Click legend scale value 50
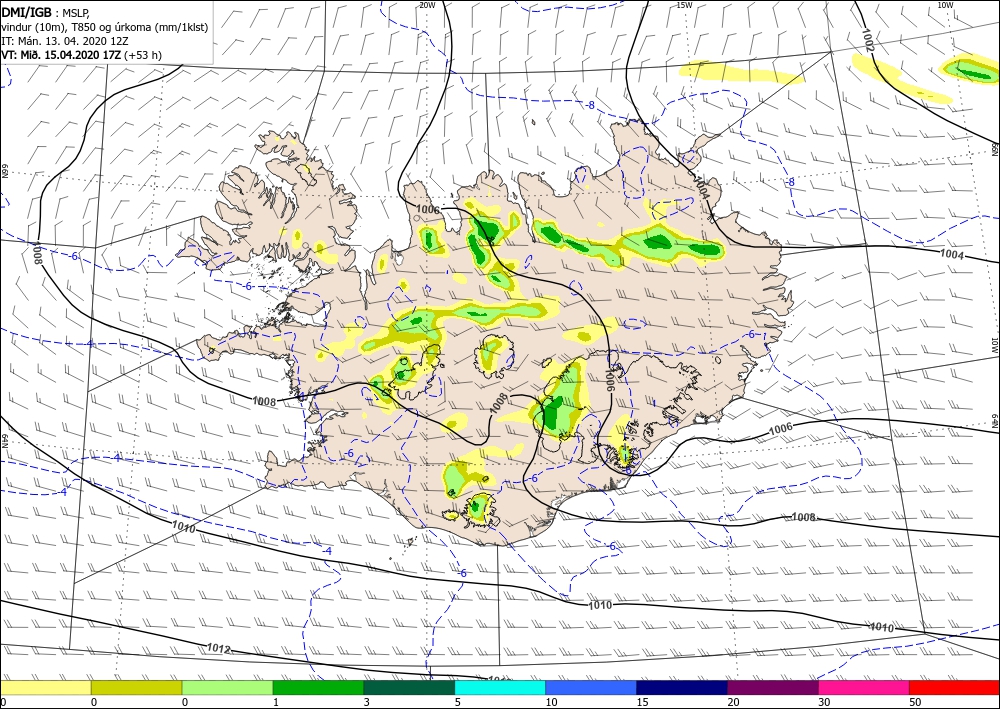The width and height of the screenshot is (1000, 709). pyautogui.click(x=915, y=702)
